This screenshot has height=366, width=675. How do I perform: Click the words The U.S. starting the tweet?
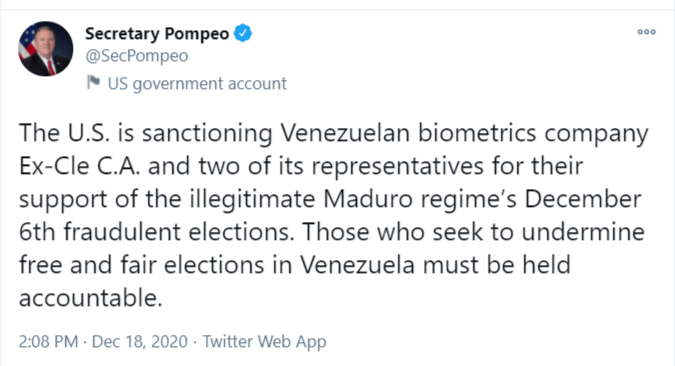click(64, 133)
